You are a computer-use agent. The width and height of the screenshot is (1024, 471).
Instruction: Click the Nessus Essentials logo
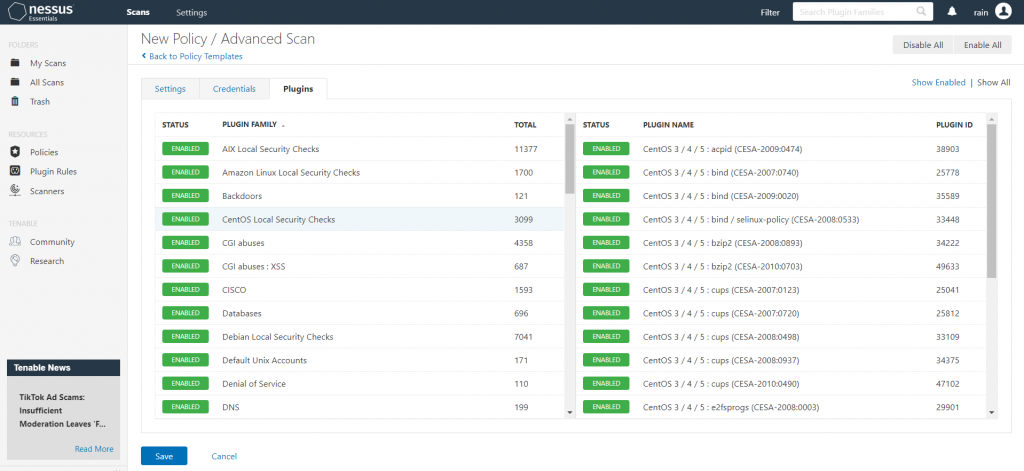point(40,12)
